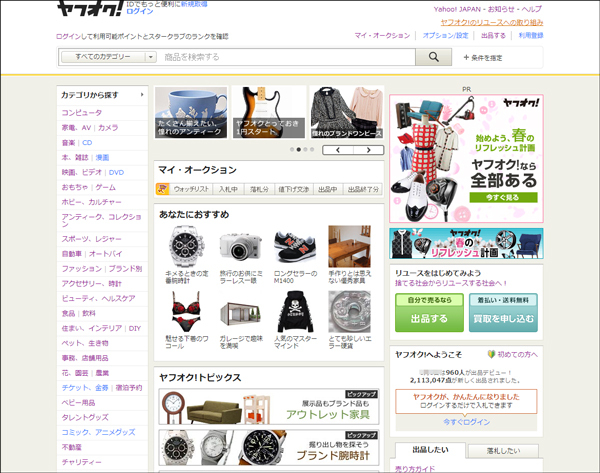
Task: Open the ブランド腕時計 topic banner
Action: (269, 448)
